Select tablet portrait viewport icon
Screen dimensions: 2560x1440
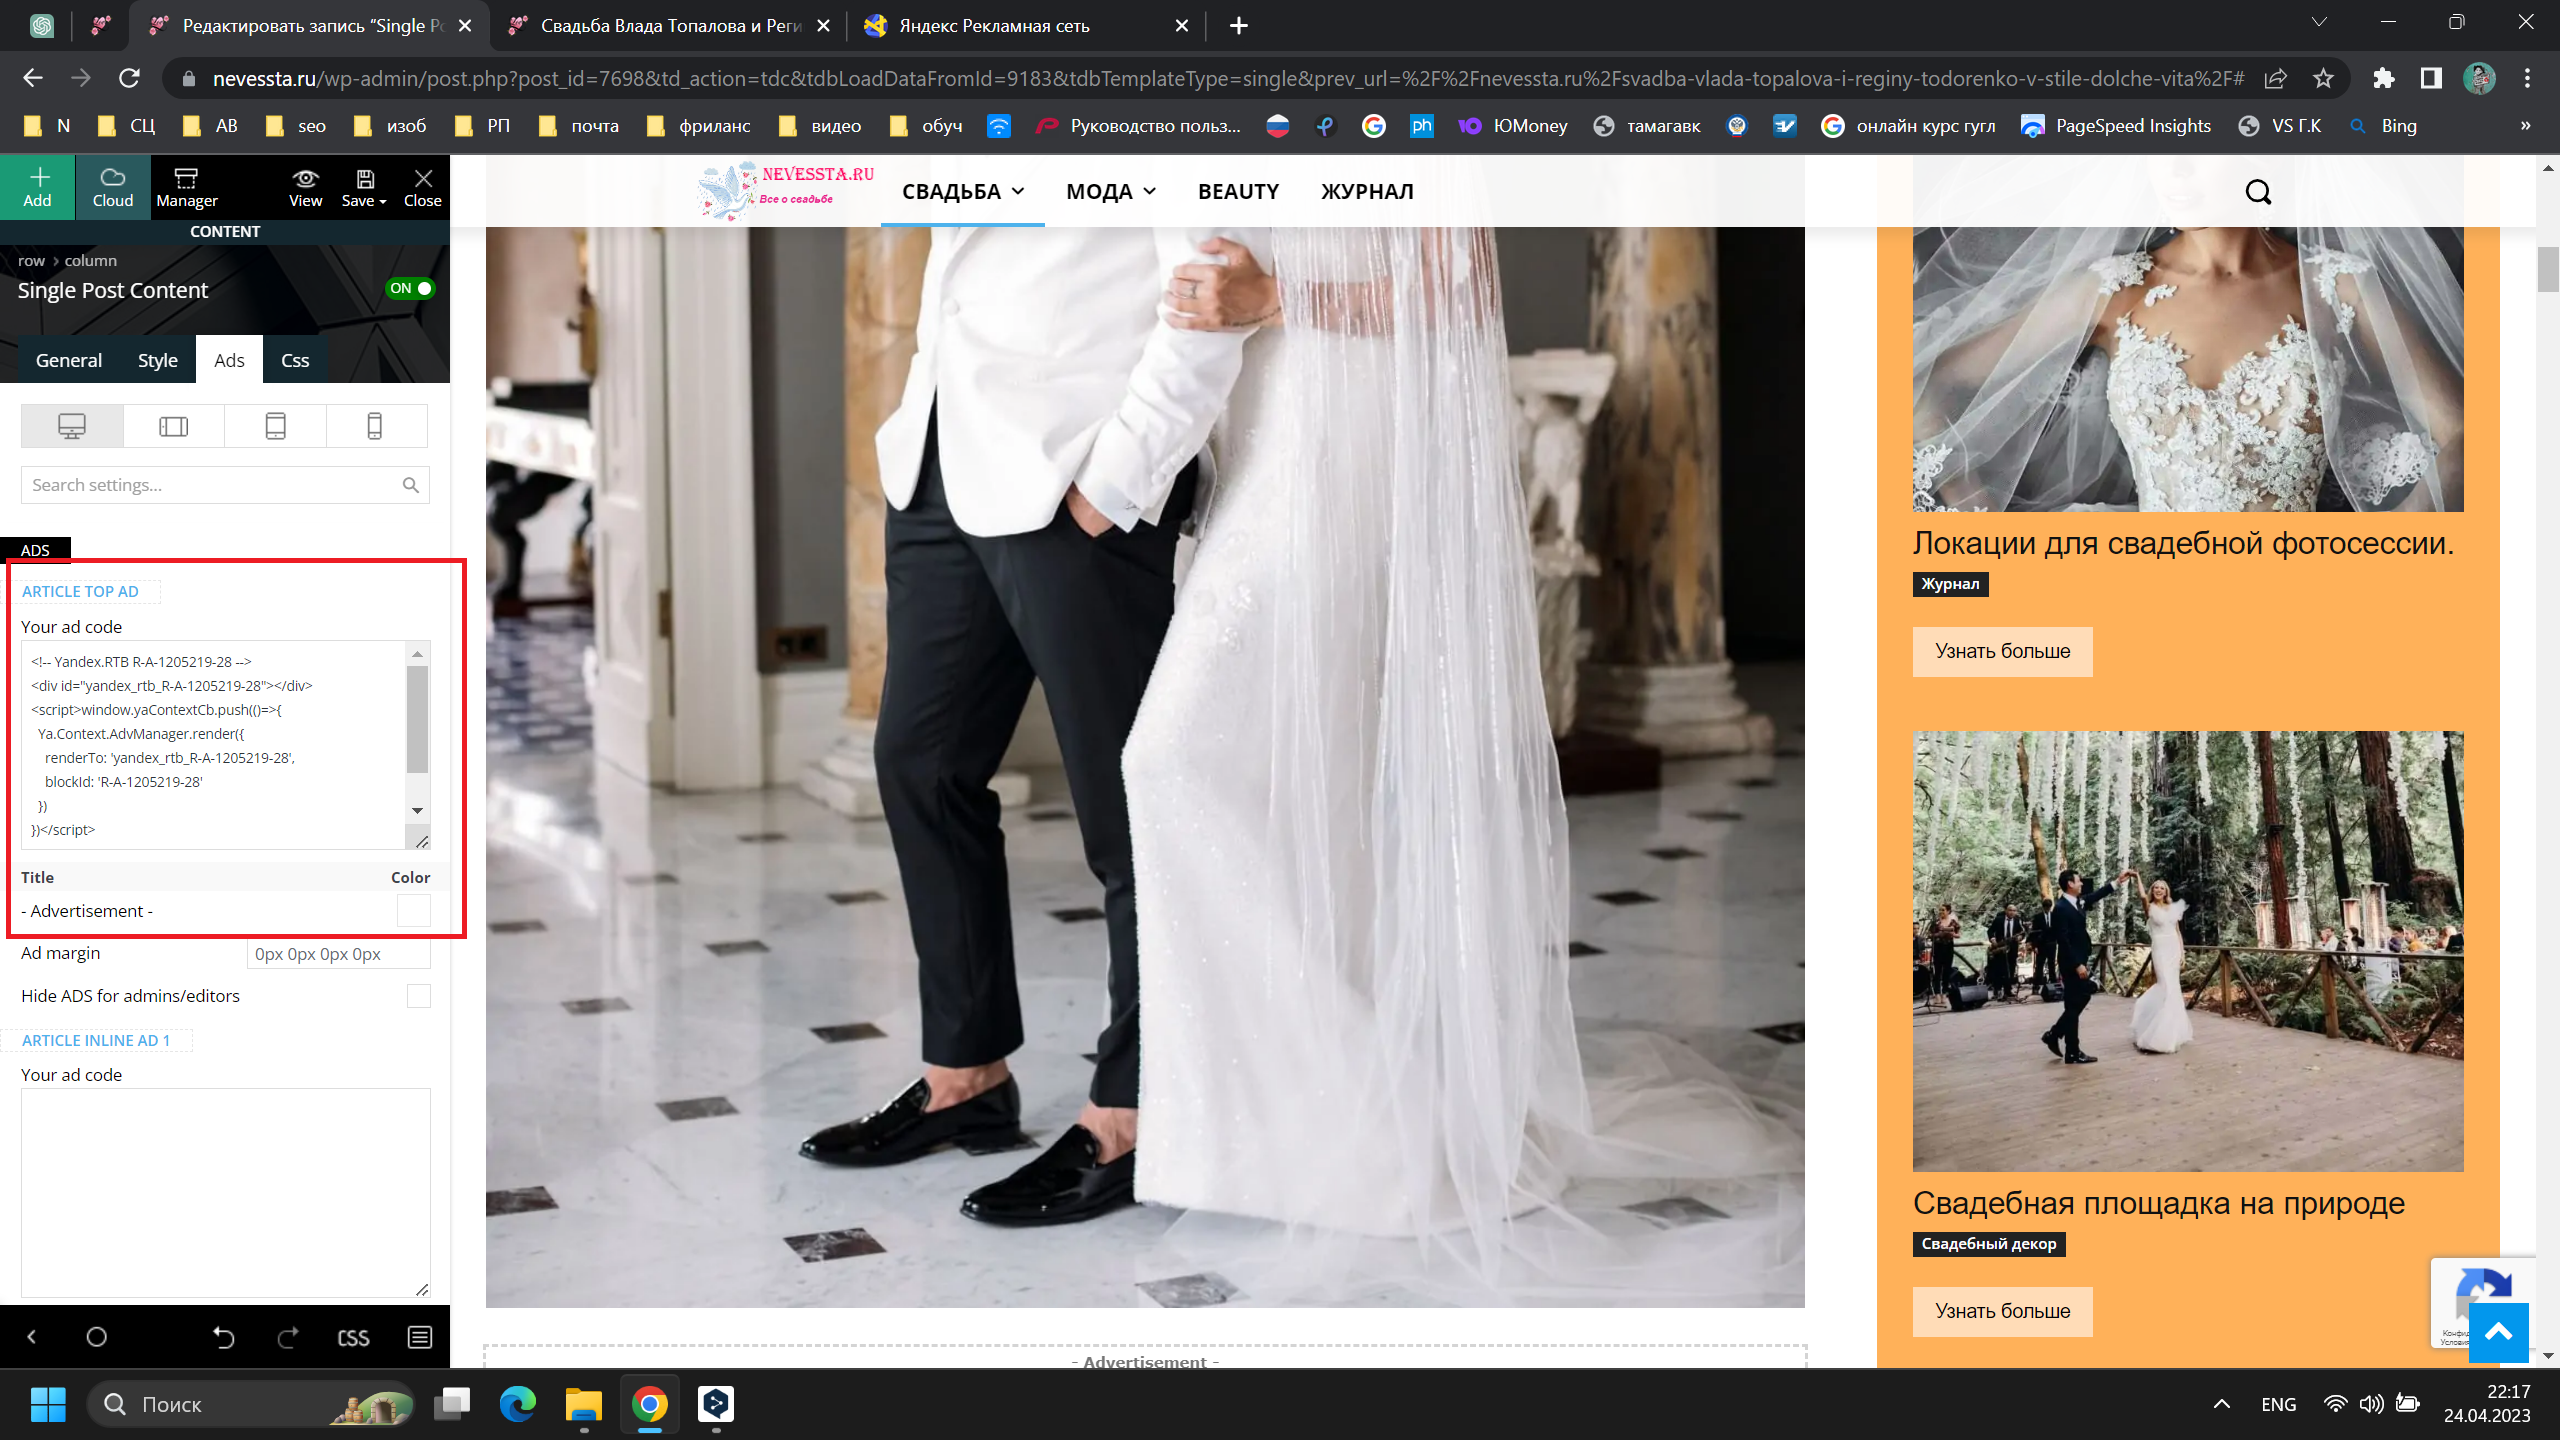tap(275, 426)
